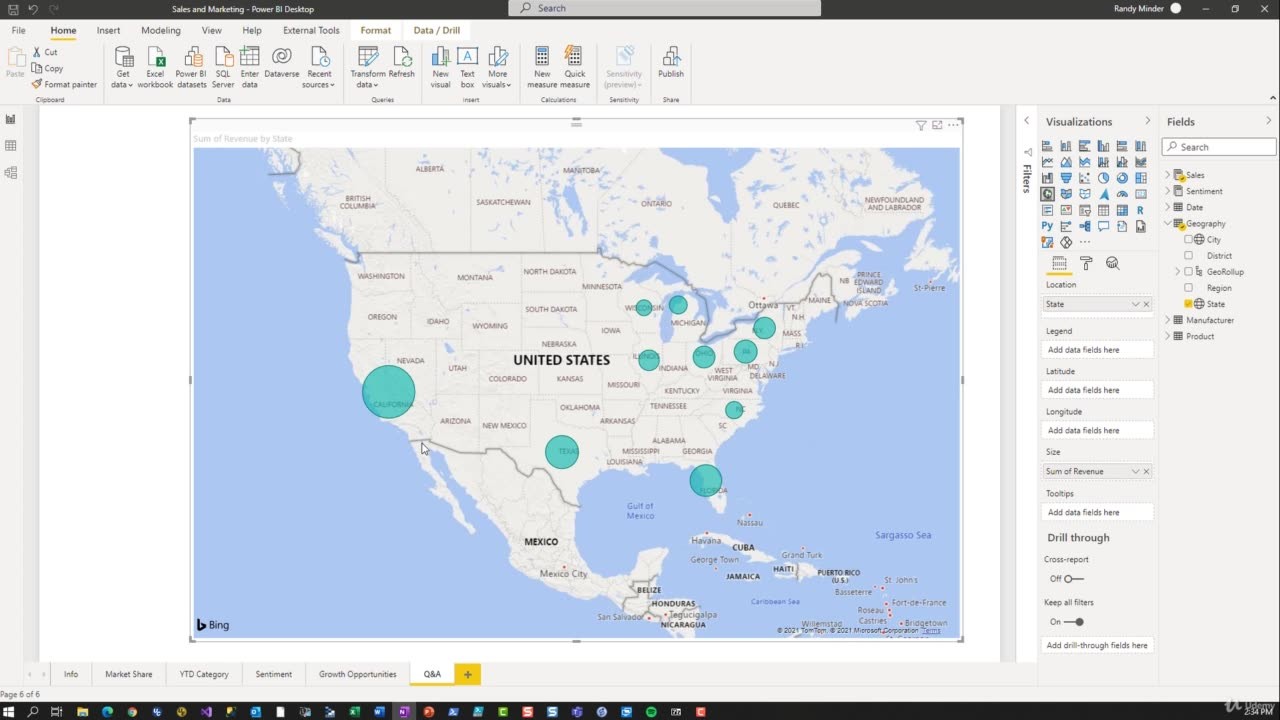
Task: Enter Focus mode on the map visual
Action: [937, 125]
